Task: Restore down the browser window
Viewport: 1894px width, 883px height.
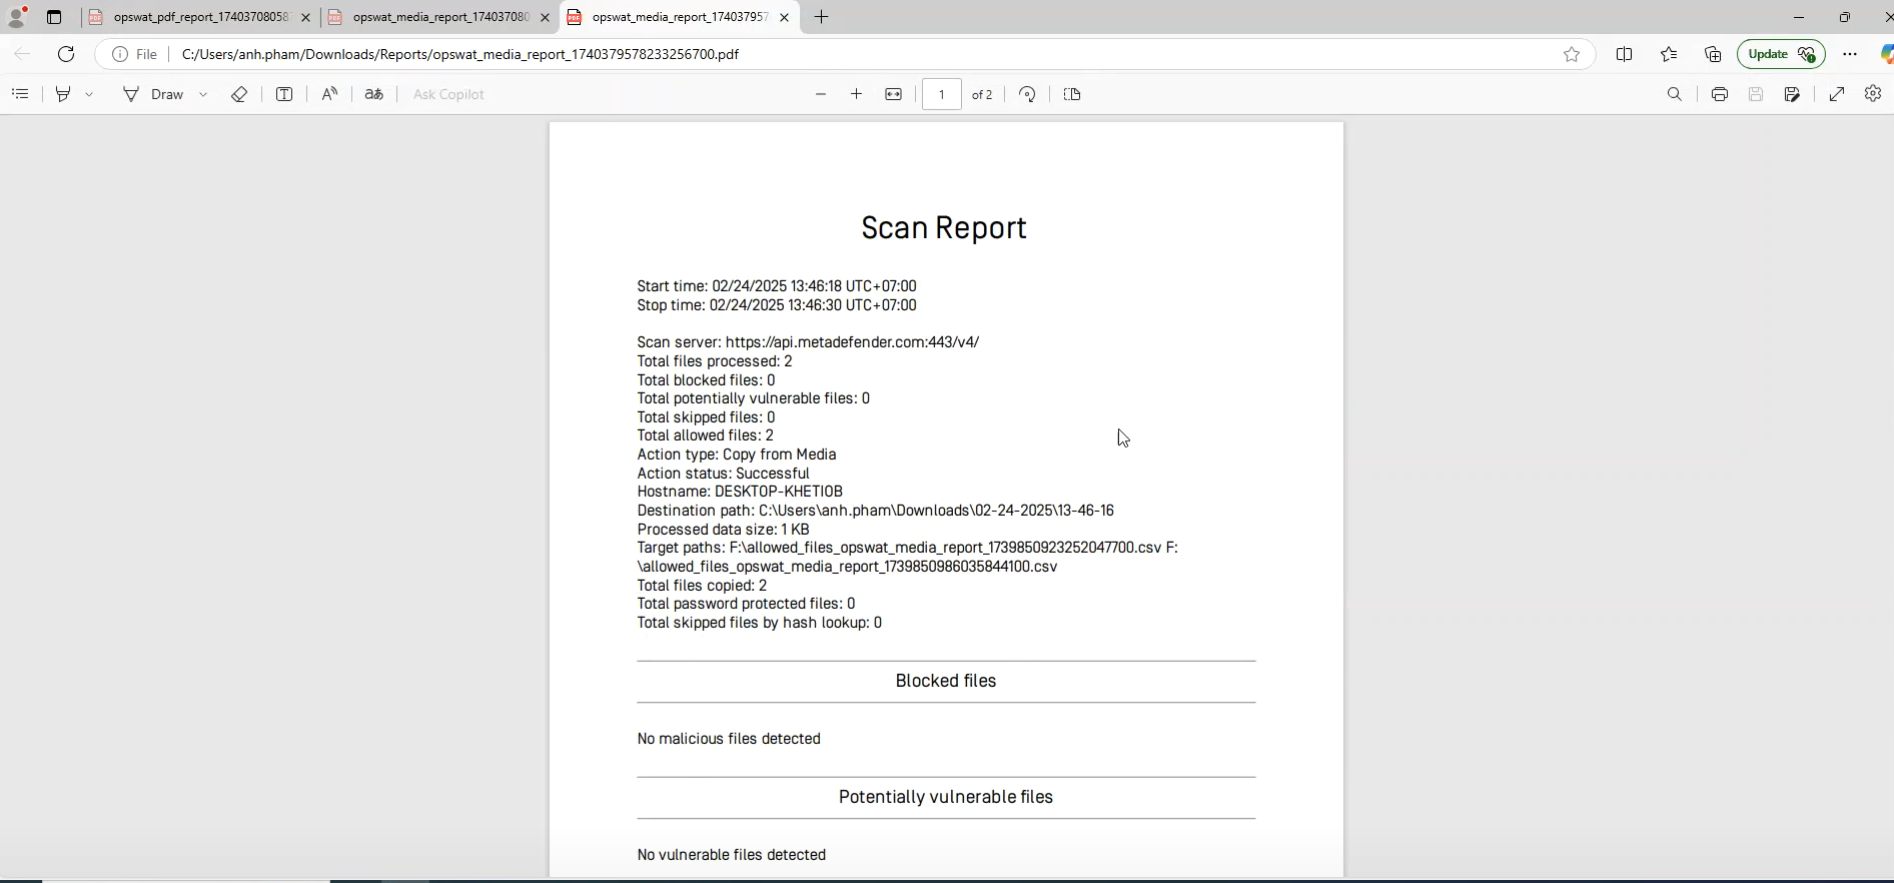Action: [x=1845, y=17]
